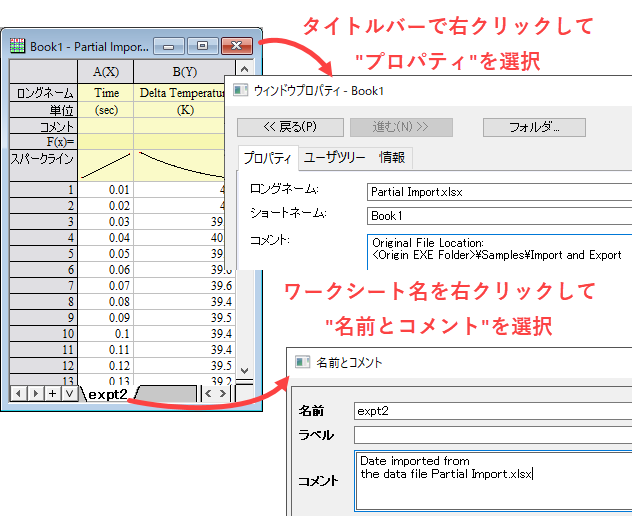
Task: Click cell with value 0.06
Action: click(x=106, y=269)
